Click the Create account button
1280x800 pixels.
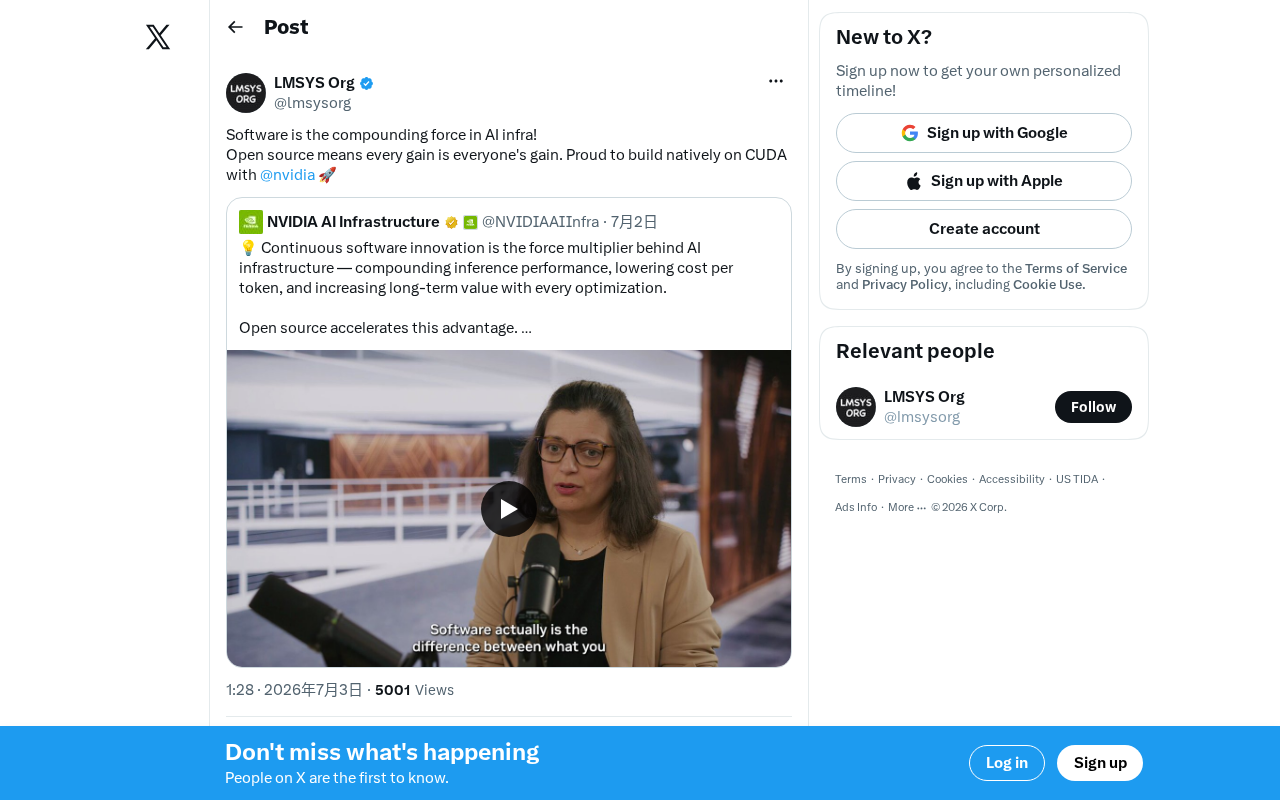[984, 229]
